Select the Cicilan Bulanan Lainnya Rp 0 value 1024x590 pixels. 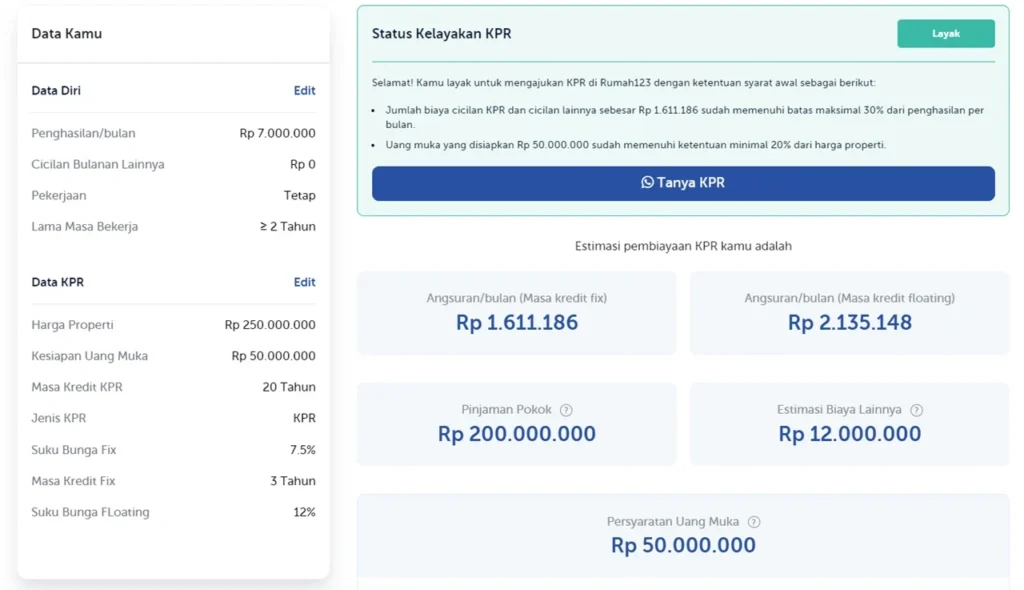[x=303, y=164]
